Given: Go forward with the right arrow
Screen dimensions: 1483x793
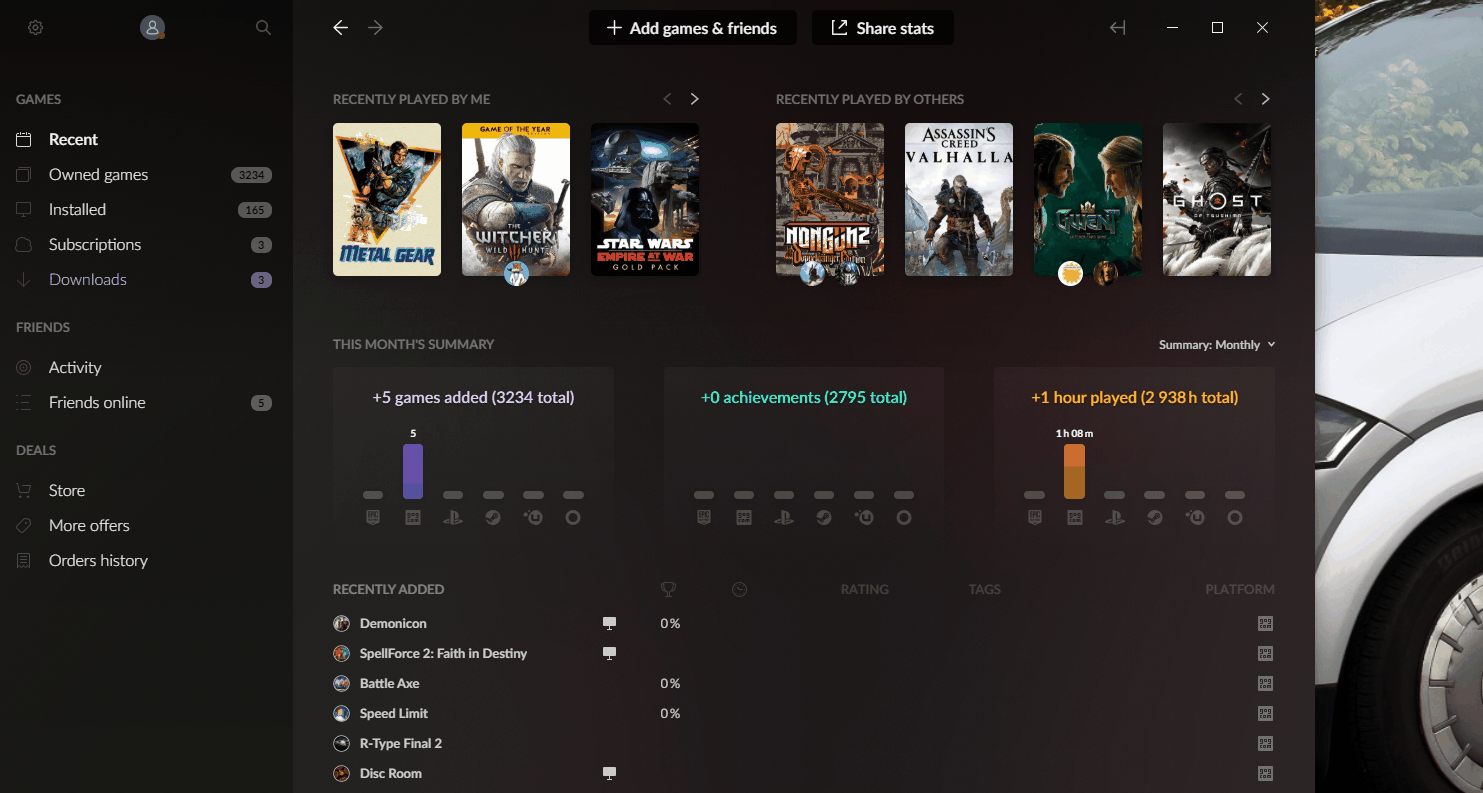Looking at the screenshot, I should tap(375, 28).
